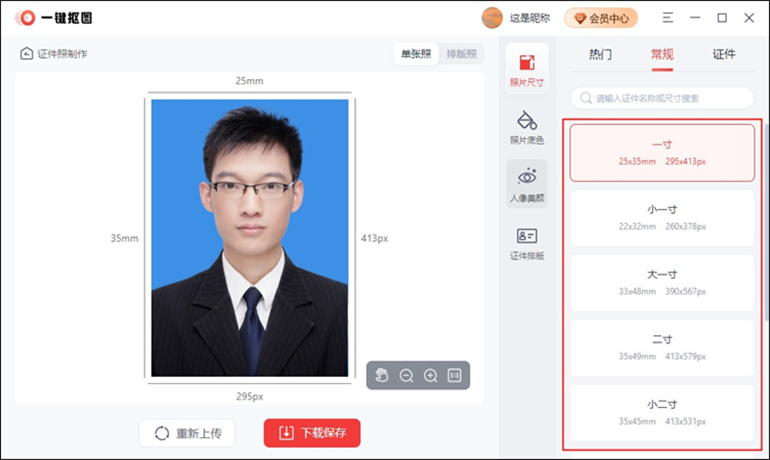
Task: Click the 25mm width label
Action: (x=249, y=81)
